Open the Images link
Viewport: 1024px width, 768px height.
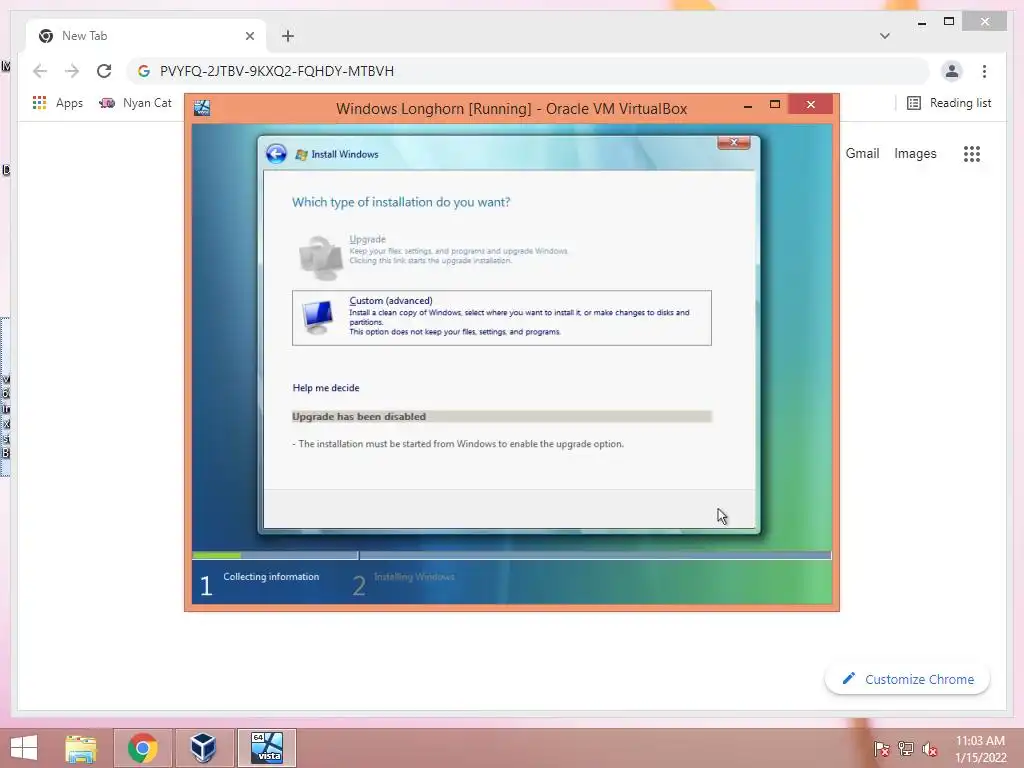pyautogui.click(x=915, y=153)
